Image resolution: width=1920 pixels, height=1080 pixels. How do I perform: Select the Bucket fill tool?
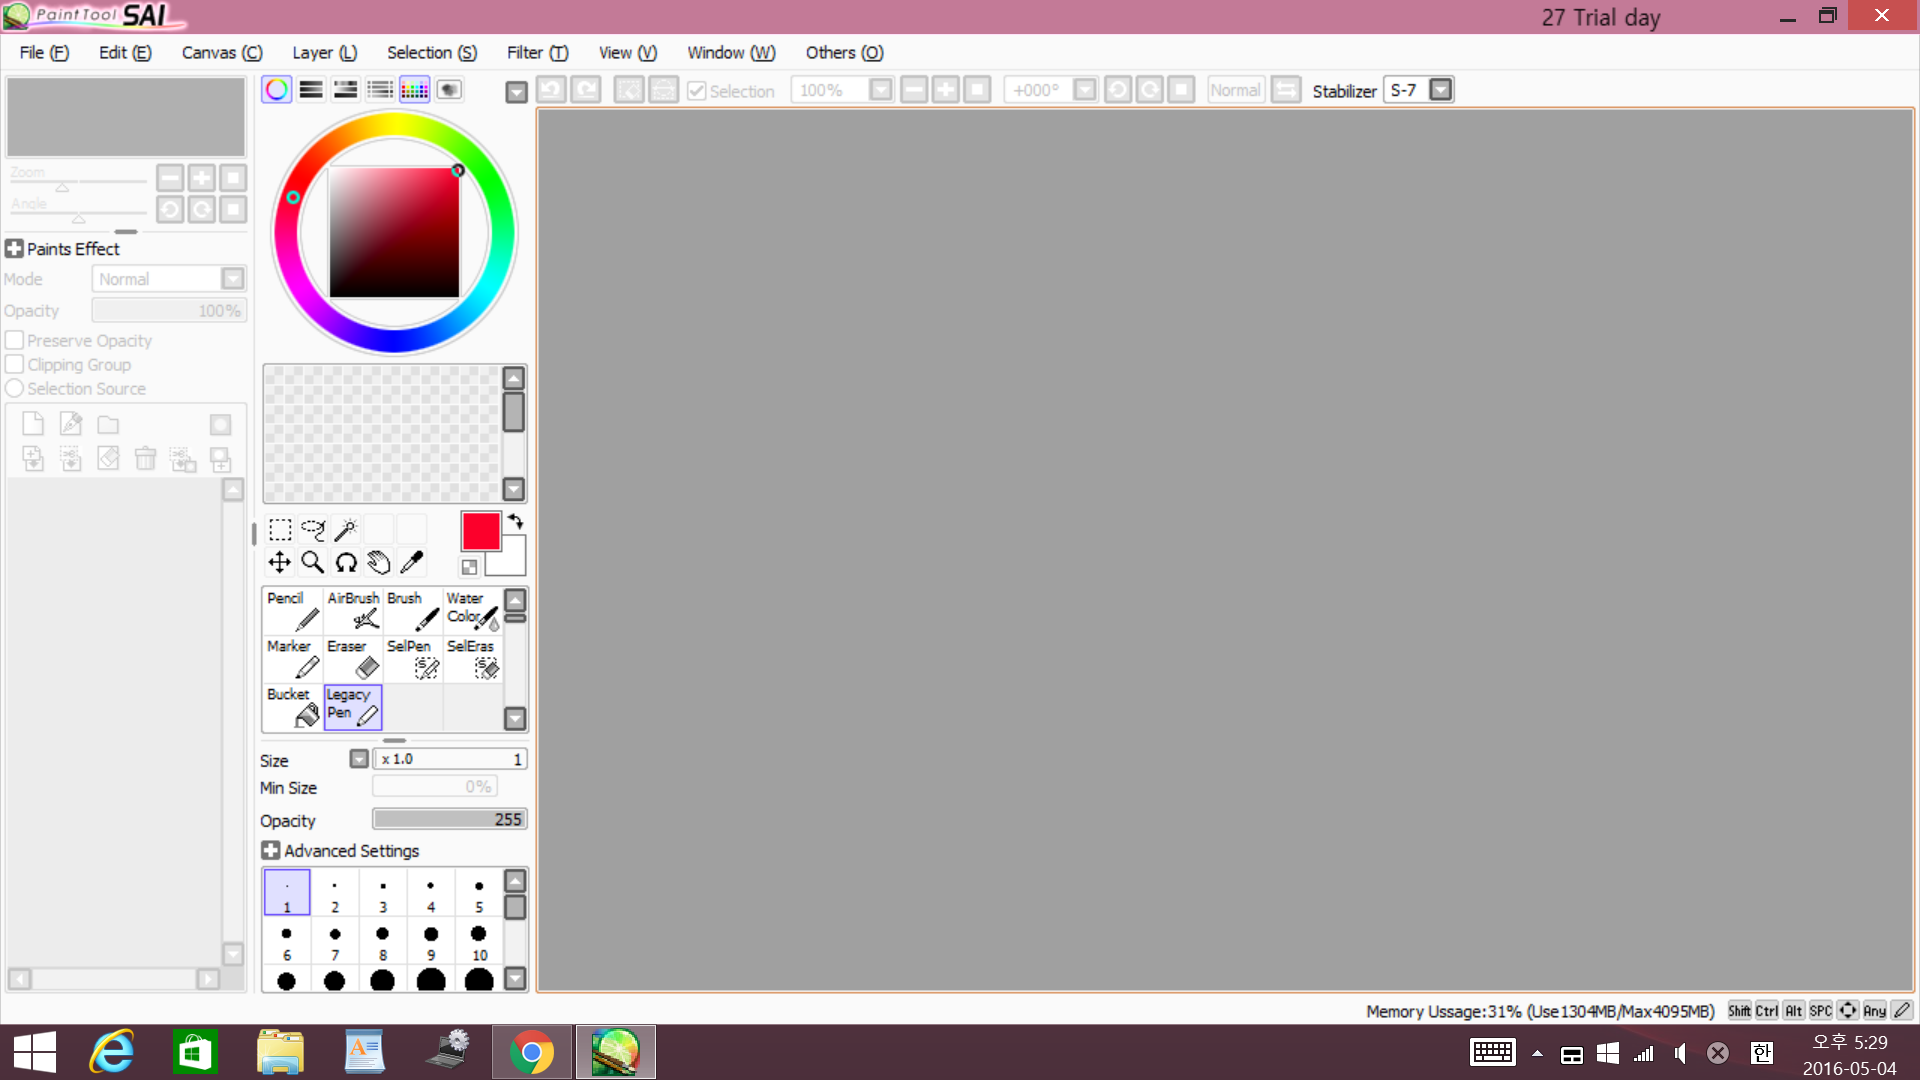pyautogui.click(x=292, y=707)
